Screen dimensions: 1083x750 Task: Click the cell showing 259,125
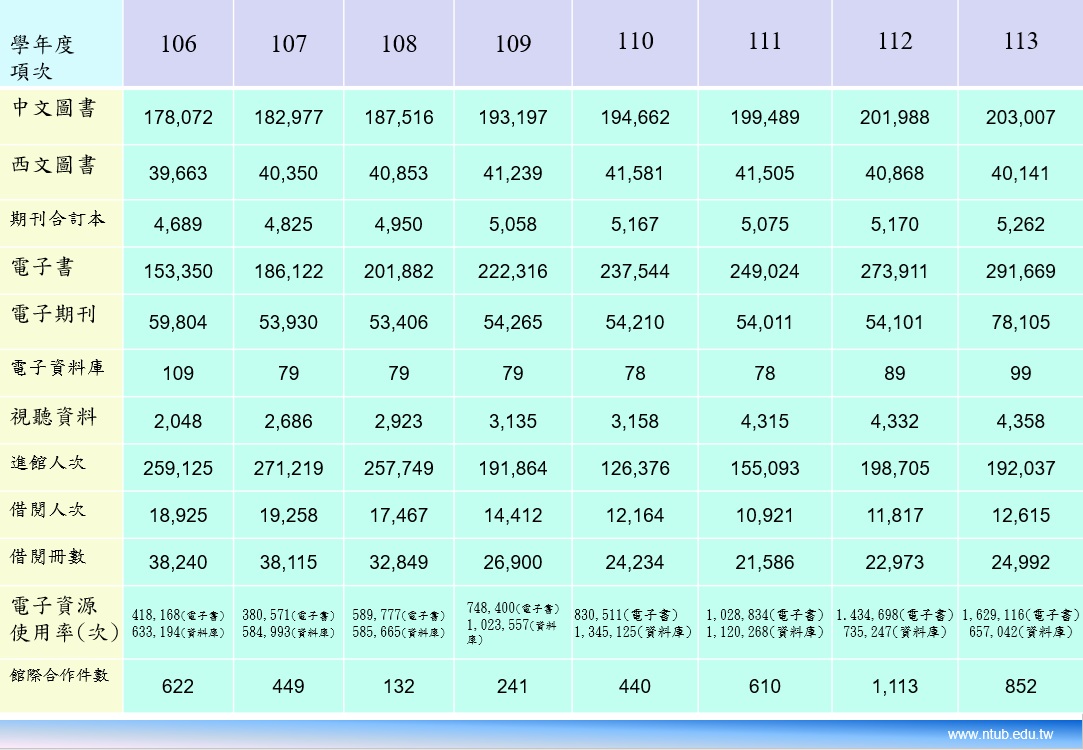coord(178,468)
